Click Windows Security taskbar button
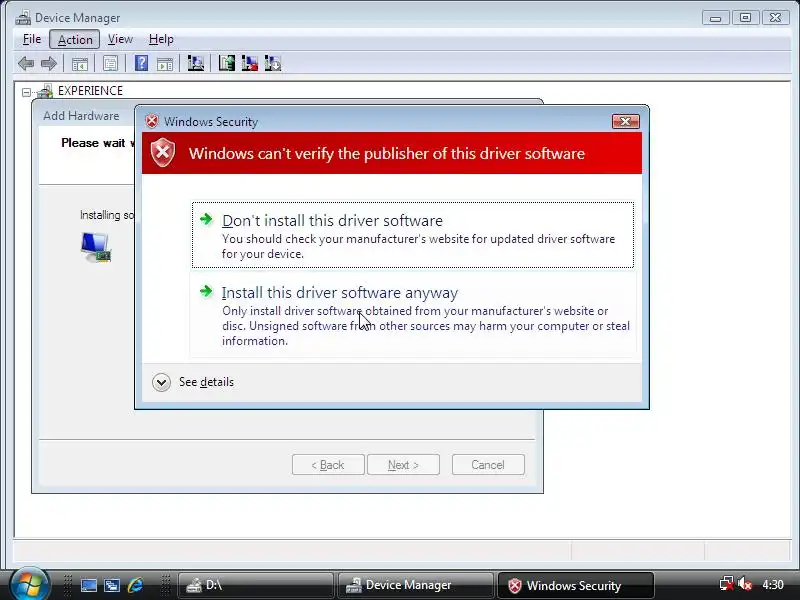The image size is (800, 600). point(575,585)
